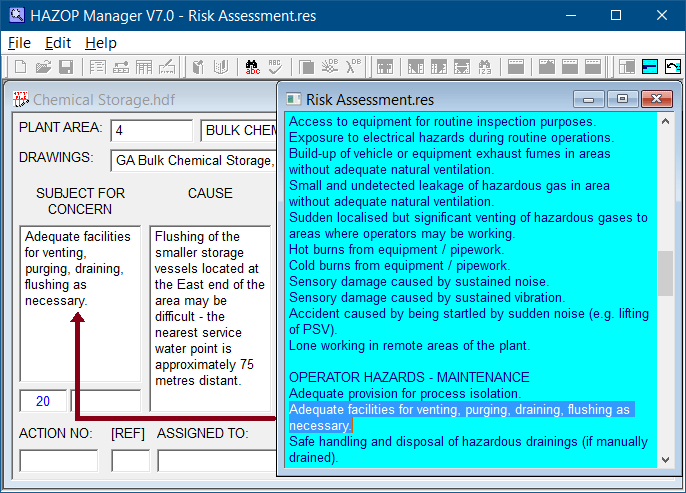686x493 pixels.
Task: Click the copy pages toolbar icon
Action: click(x=307, y=67)
